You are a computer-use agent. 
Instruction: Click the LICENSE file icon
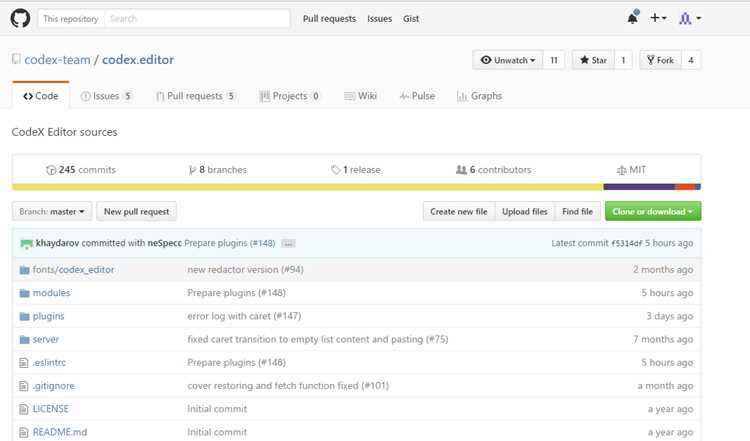(x=24, y=409)
